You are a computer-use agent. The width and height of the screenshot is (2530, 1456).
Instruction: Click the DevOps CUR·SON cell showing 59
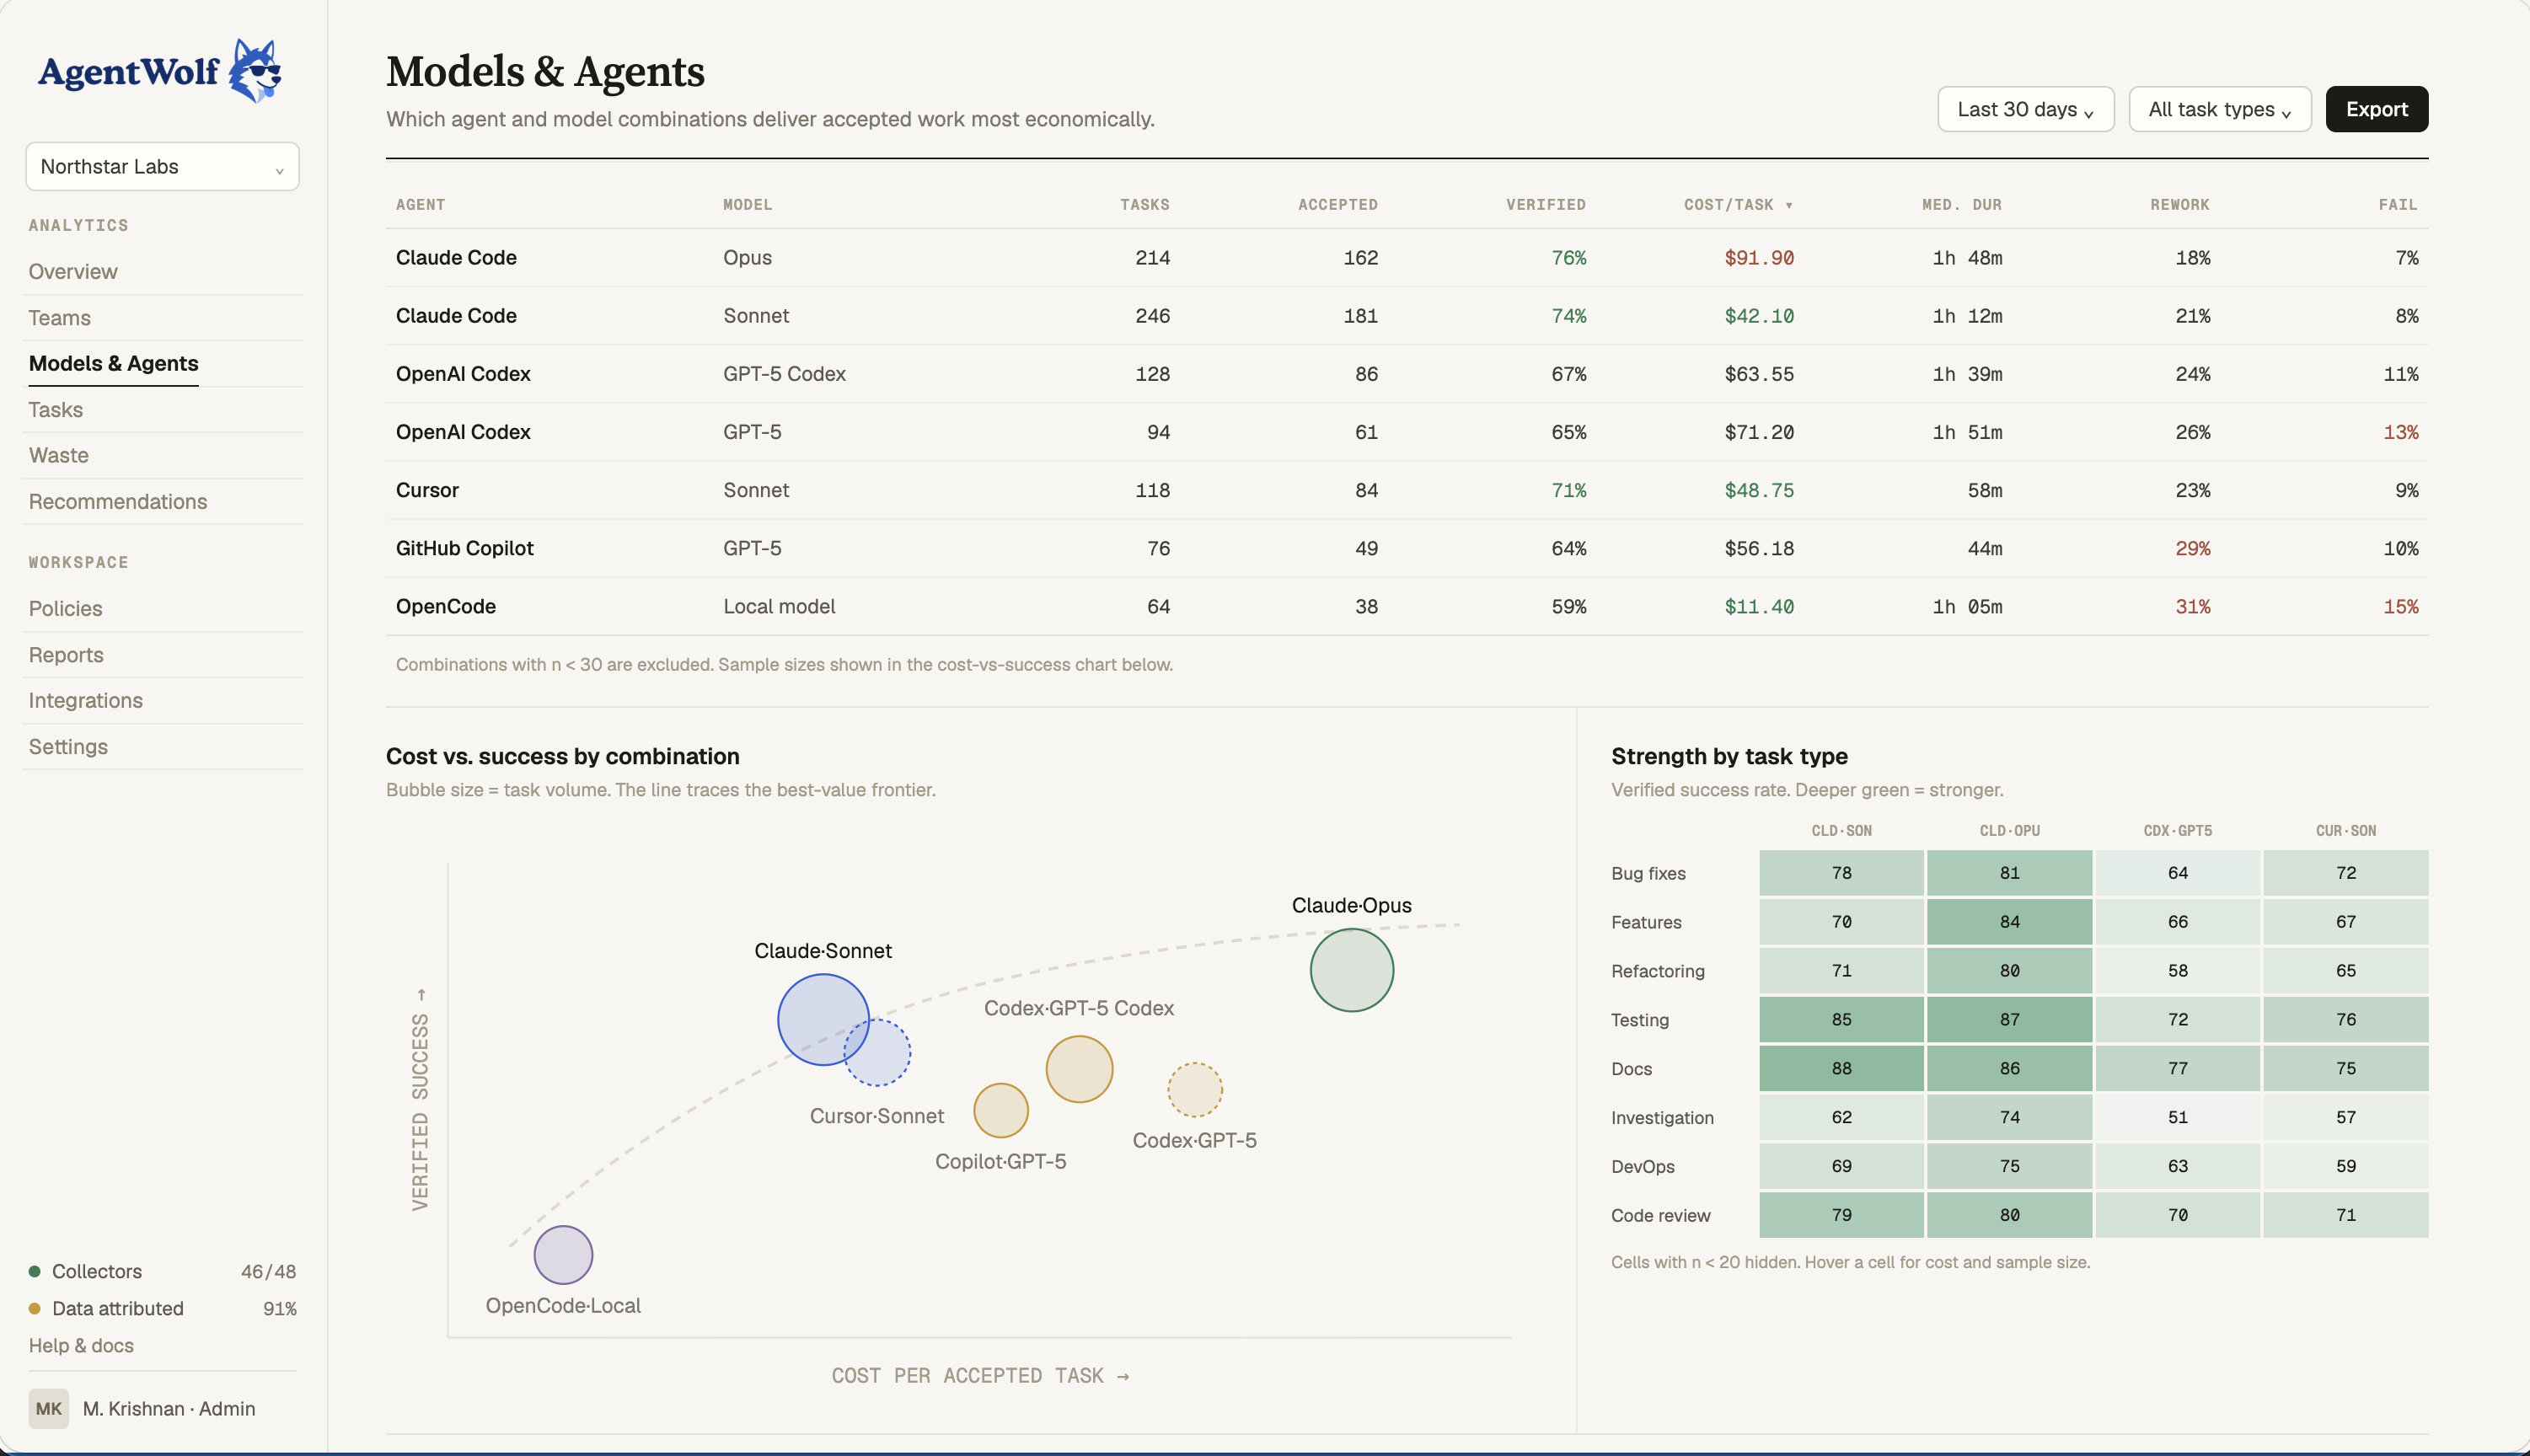tap(2345, 1166)
